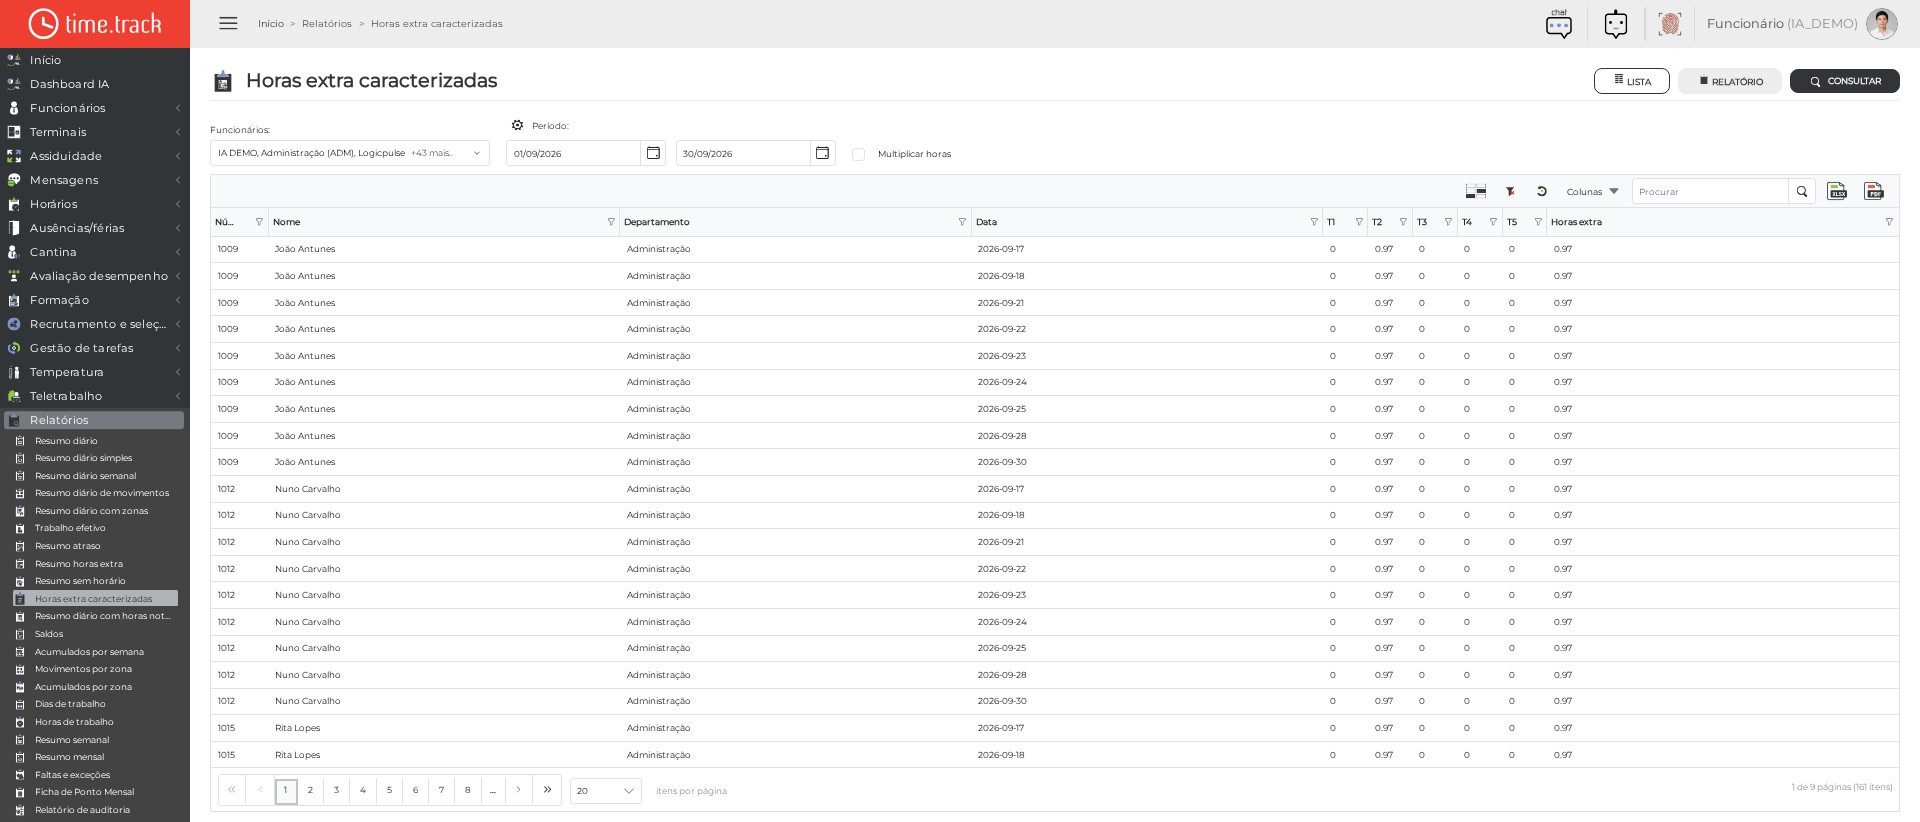Filter the Data column
This screenshot has width=1920, height=822.
1314,222
